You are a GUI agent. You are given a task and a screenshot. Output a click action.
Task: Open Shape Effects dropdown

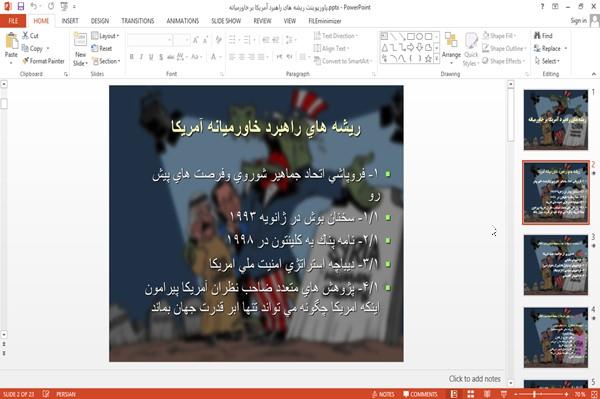point(504,61)
